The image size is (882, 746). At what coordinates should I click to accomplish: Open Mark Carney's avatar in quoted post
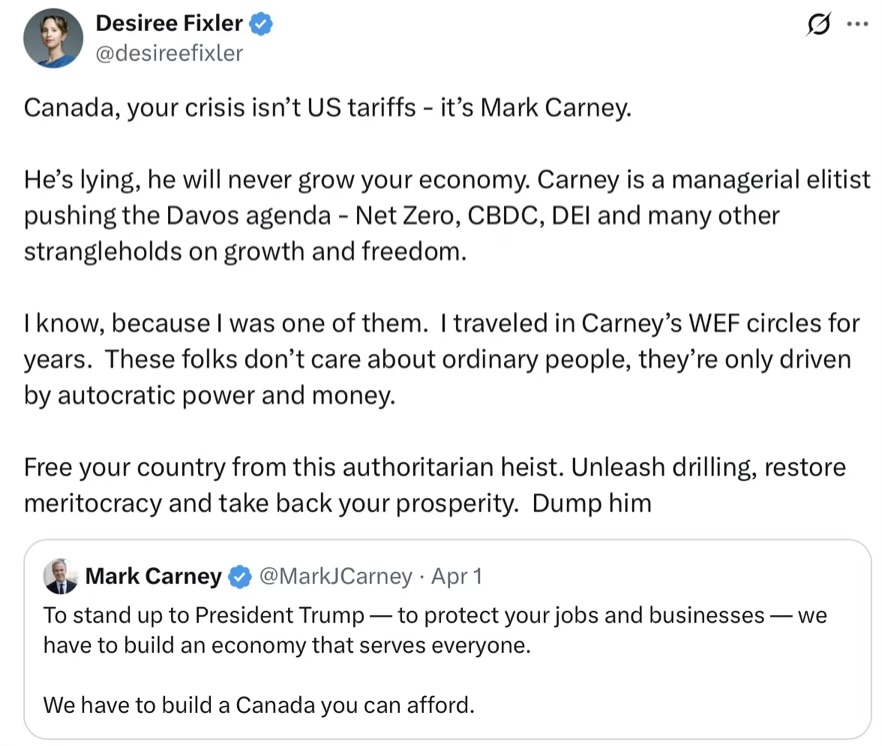(61, 577)
